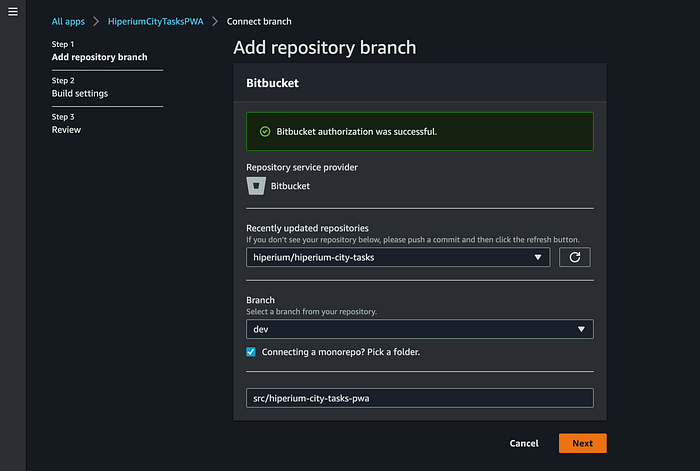This screenshot has height=471, width=700.
Task: Go to All apps breadcrumb link
Action: pos(68,21)
